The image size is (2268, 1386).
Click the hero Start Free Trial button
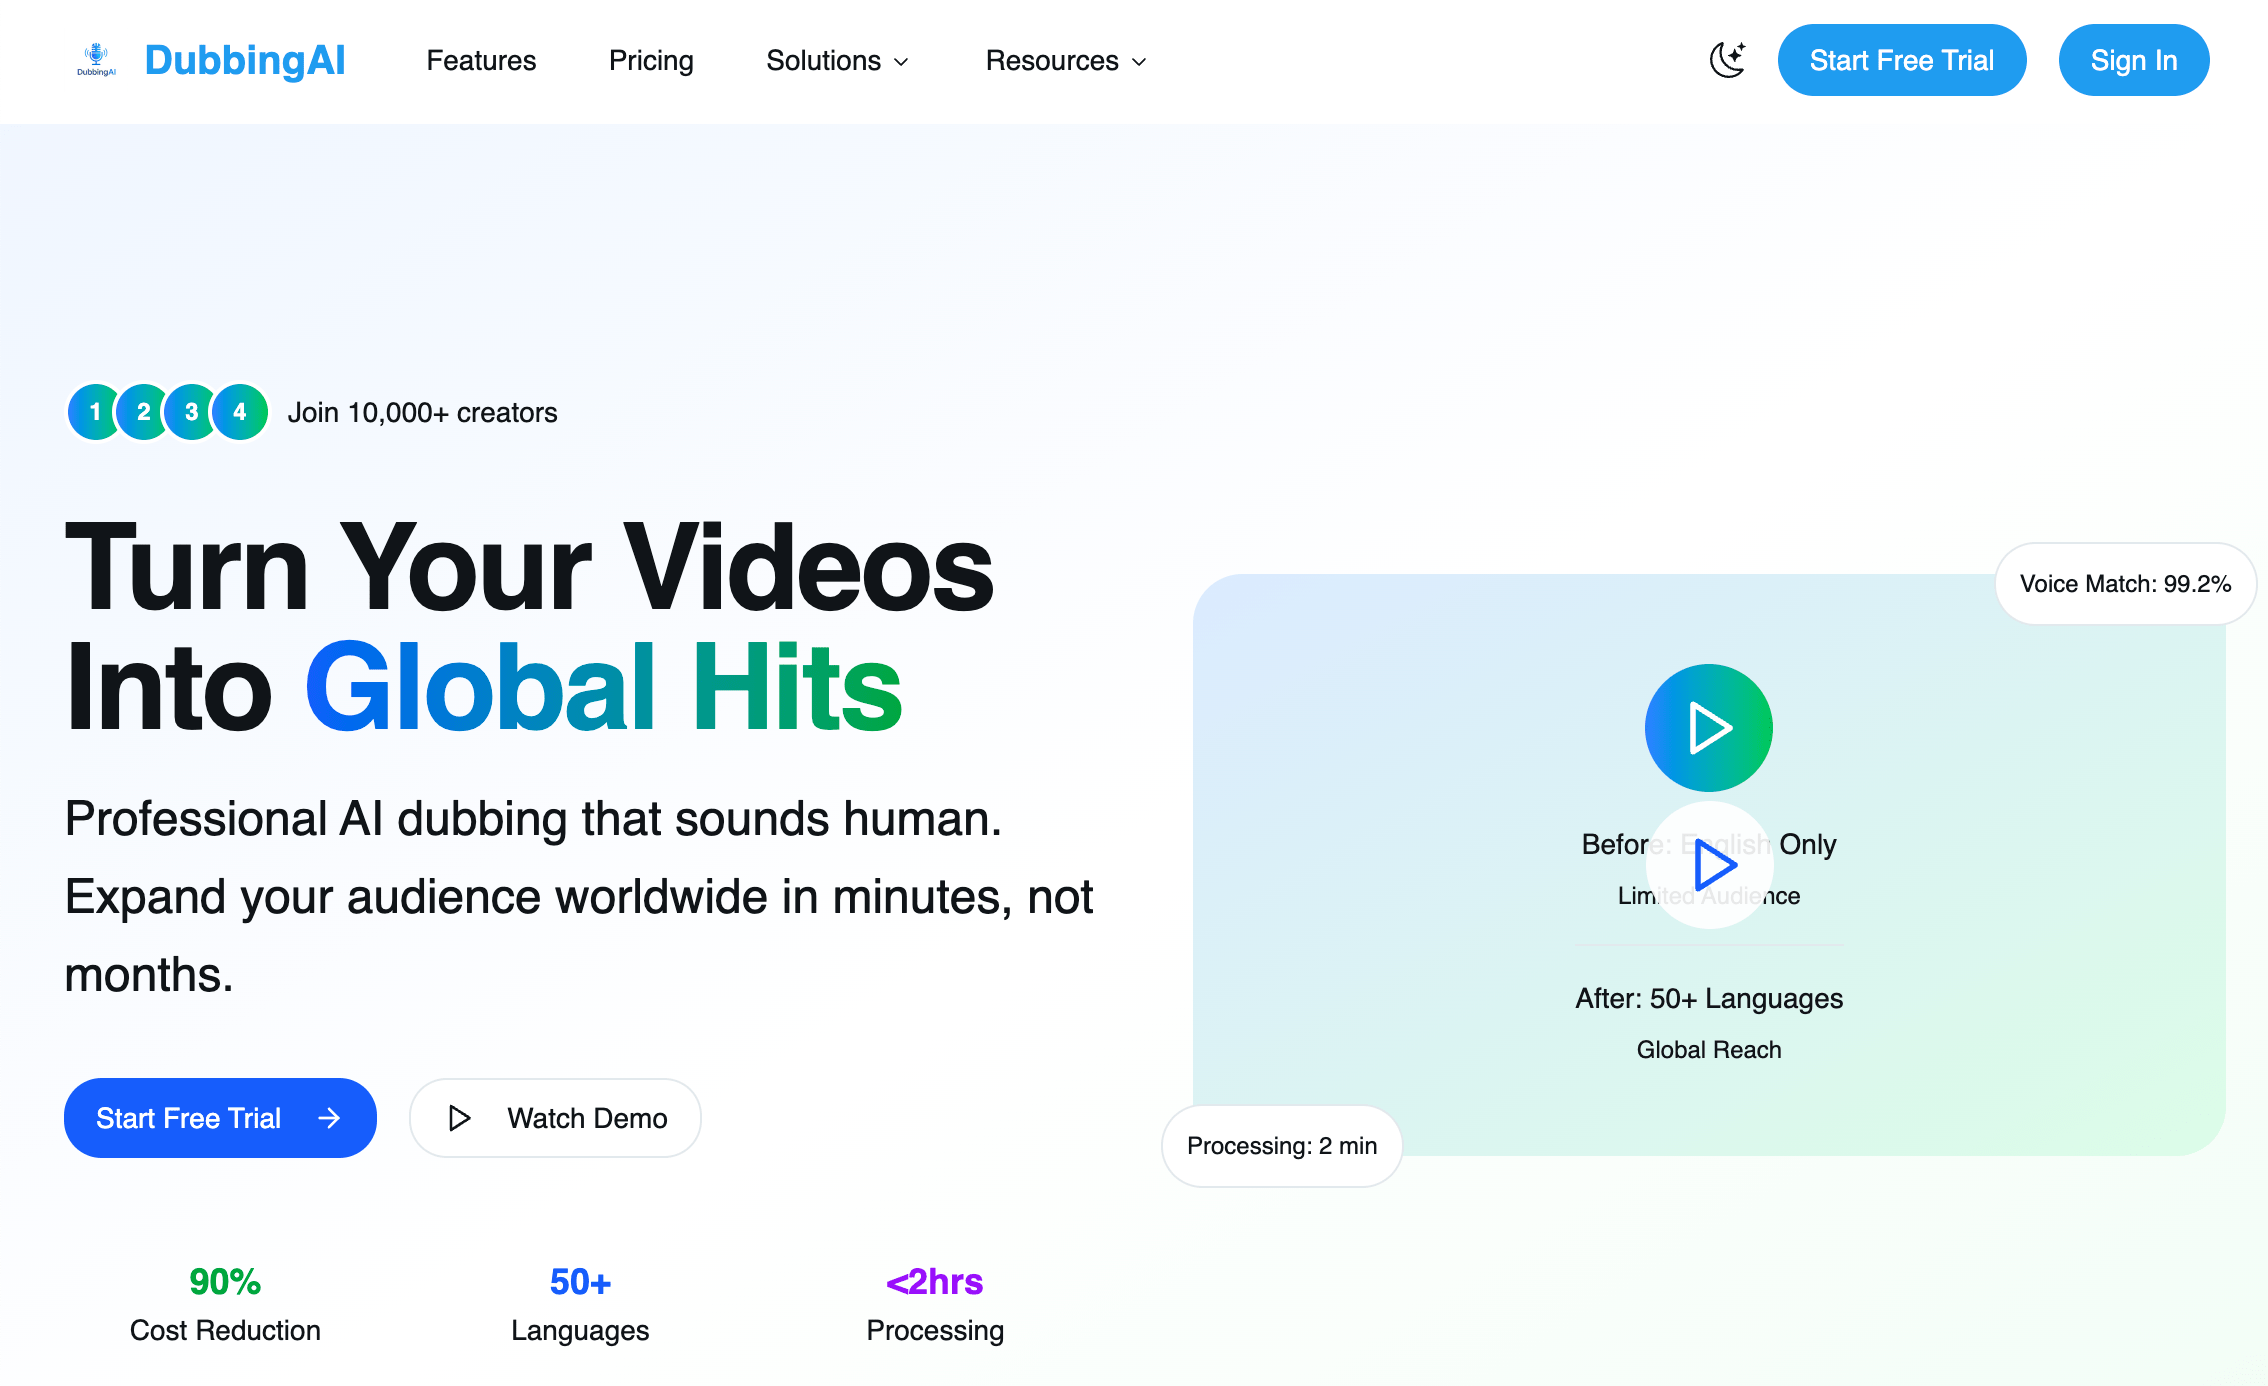pos(220,1118)
